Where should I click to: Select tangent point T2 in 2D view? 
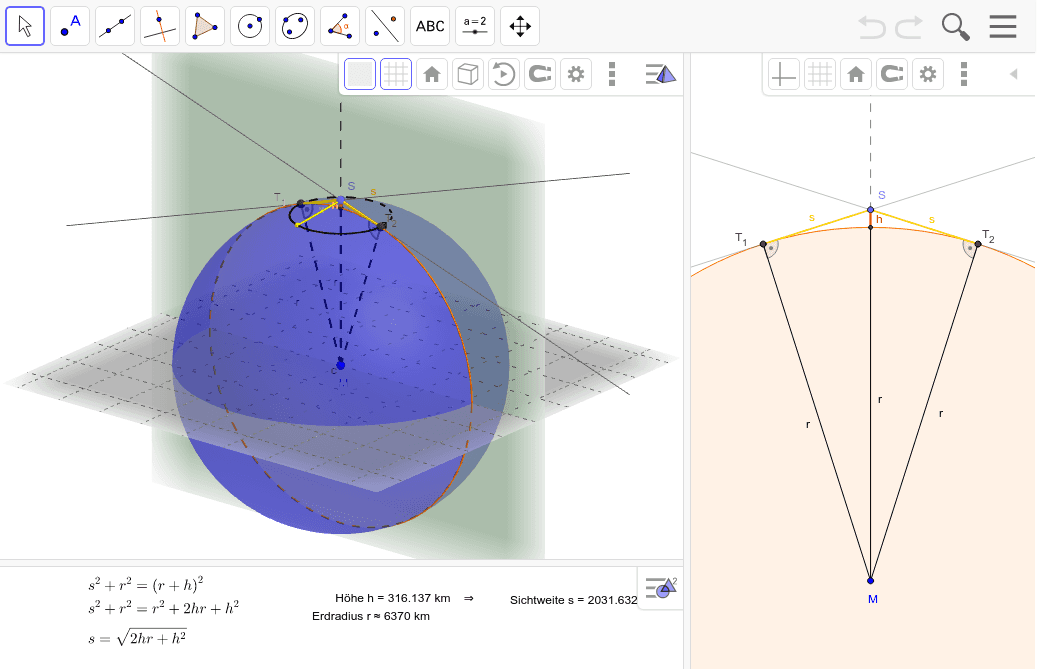click(x=978, y=244)
